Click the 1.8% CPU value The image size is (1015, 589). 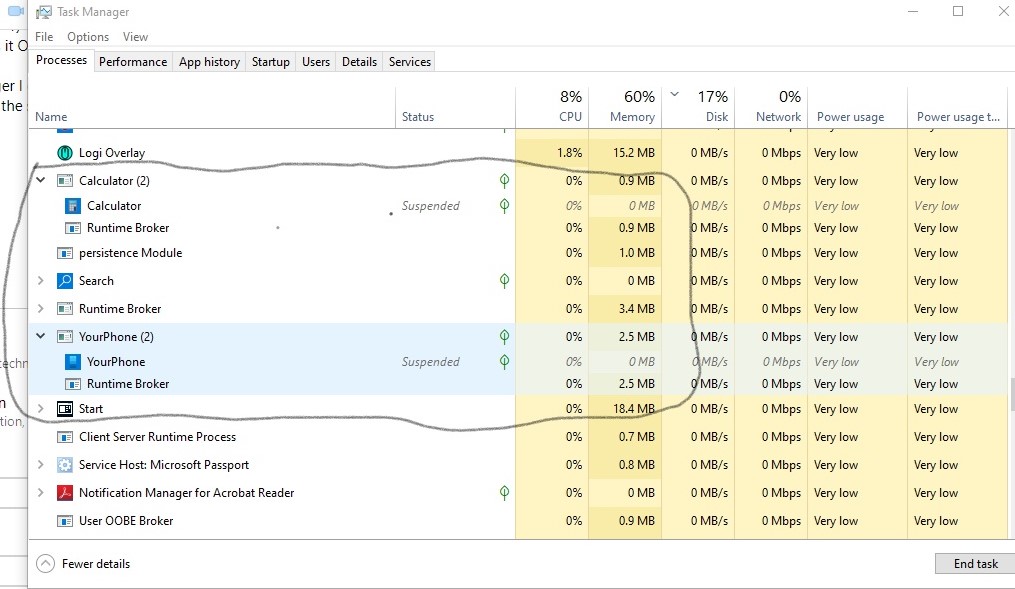569,153
